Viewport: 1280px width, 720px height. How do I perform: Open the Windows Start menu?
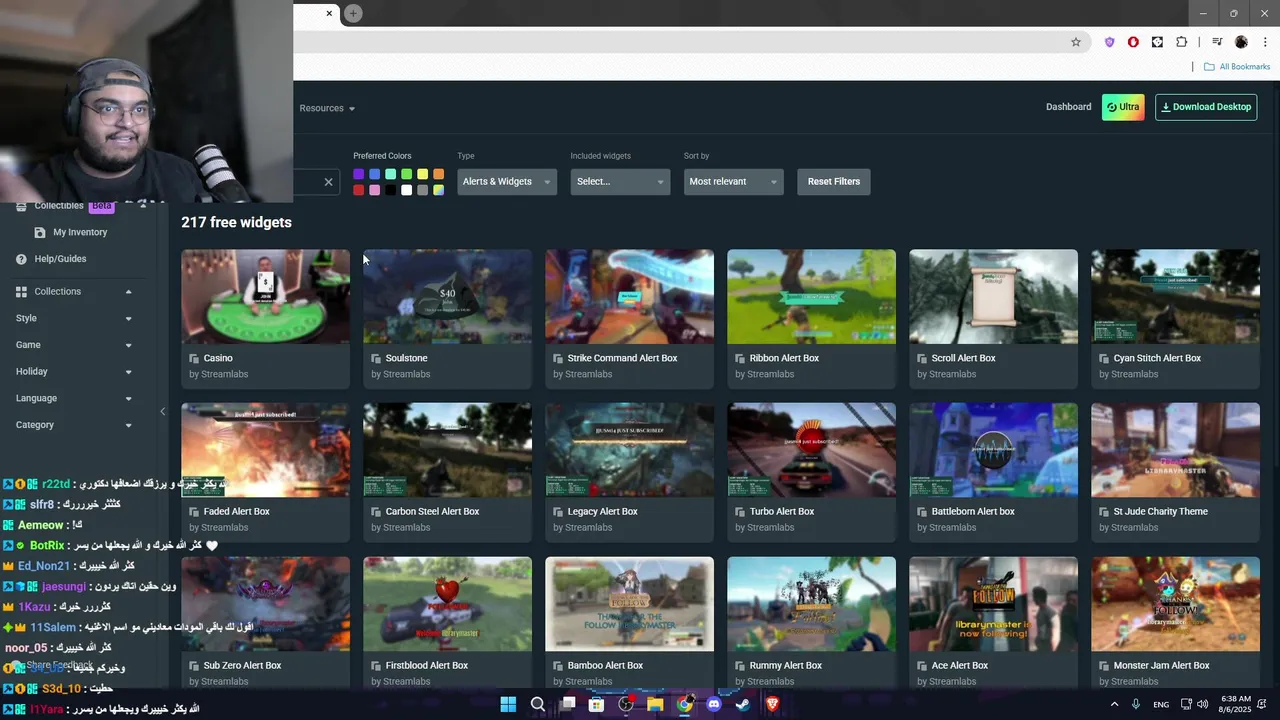click(x=508, y=704)
